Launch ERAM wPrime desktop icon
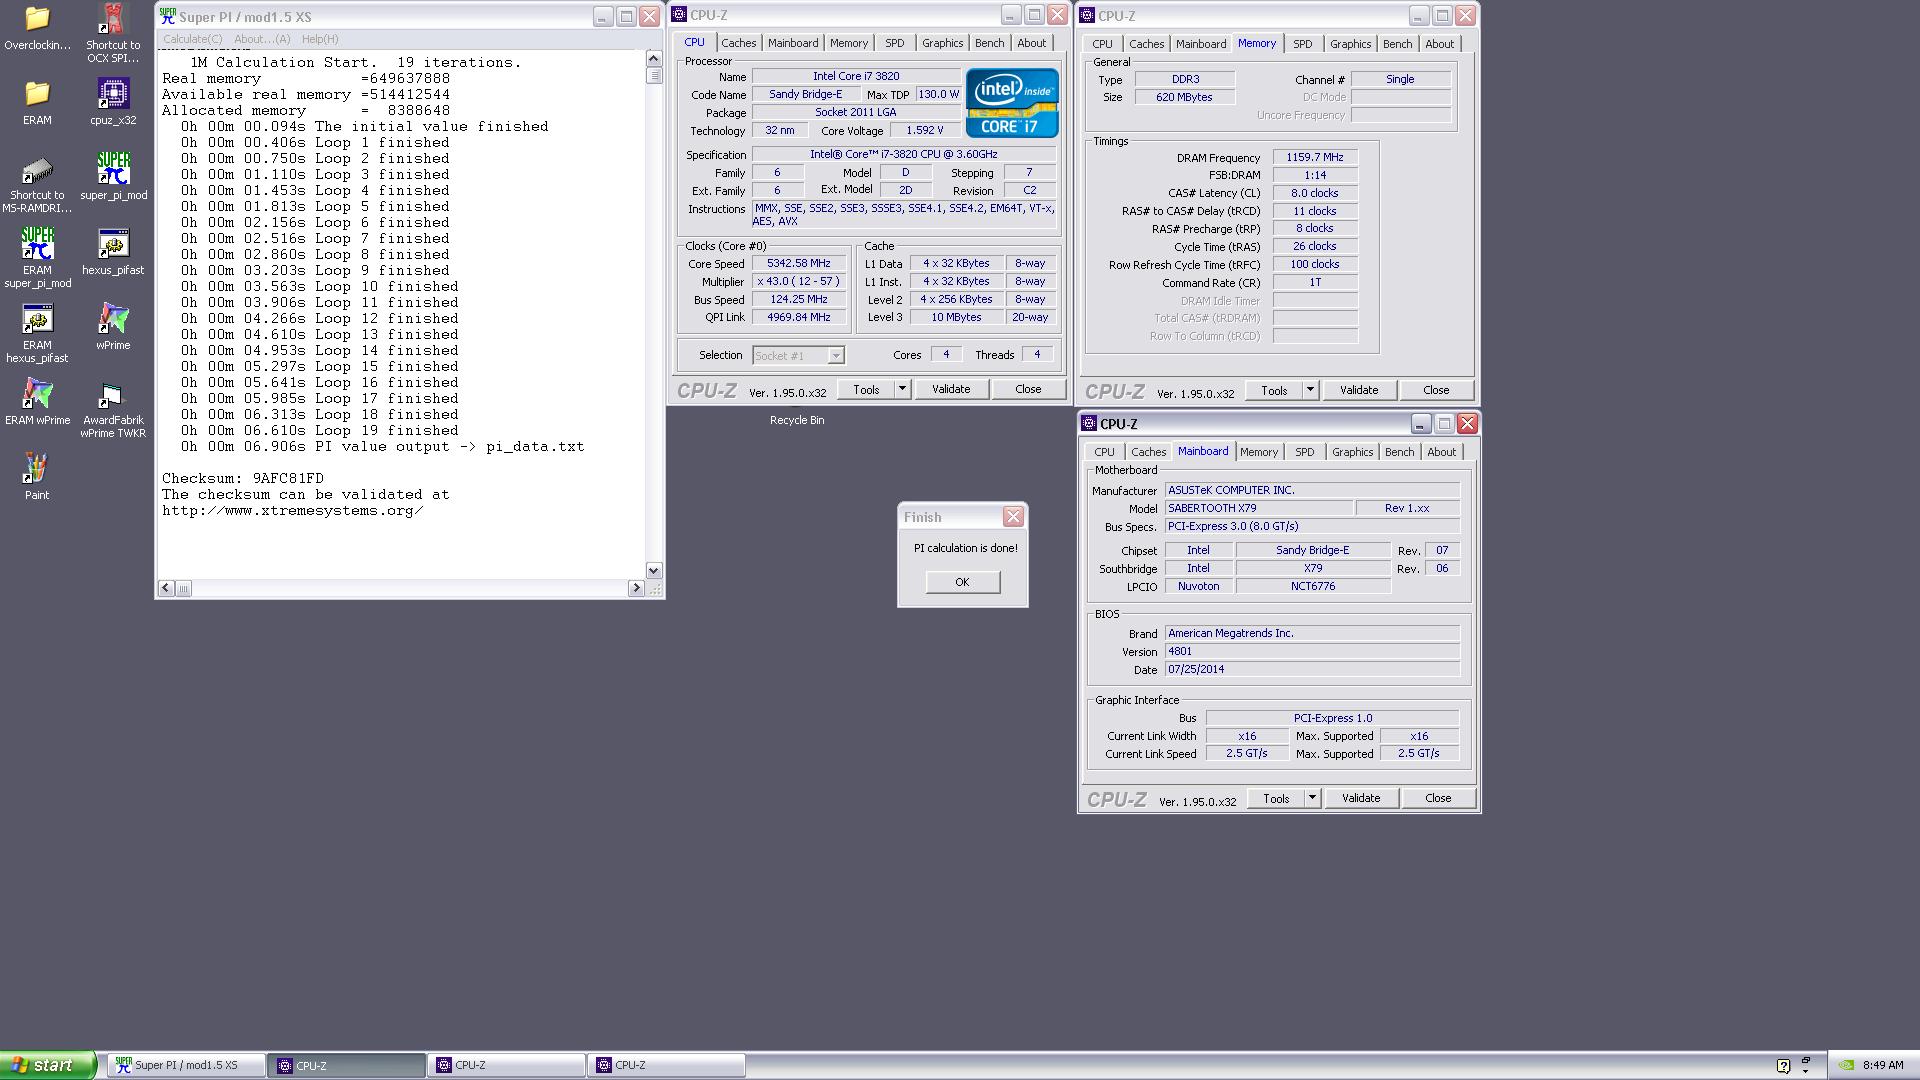This screenshot has width=1920, height=1080. pyautogui.click(x=37, y=402)
